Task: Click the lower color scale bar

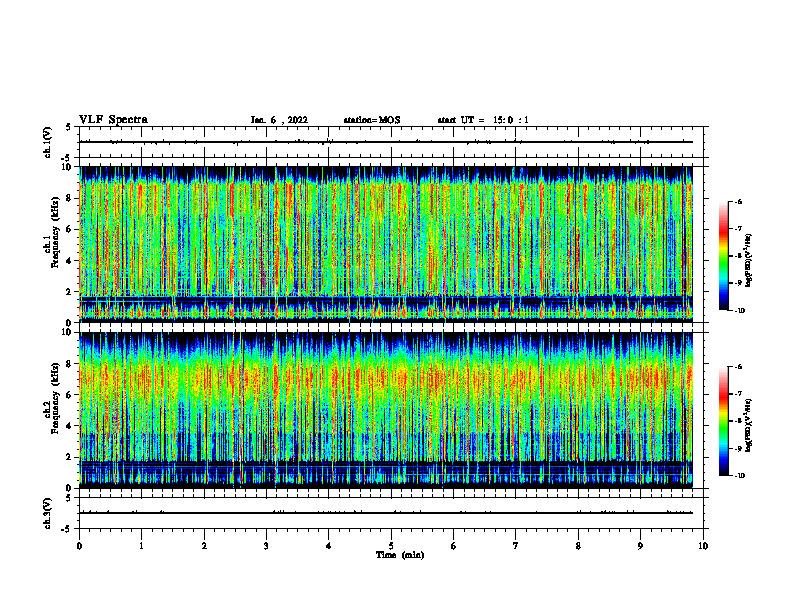Action: click(x=724, y=421)
